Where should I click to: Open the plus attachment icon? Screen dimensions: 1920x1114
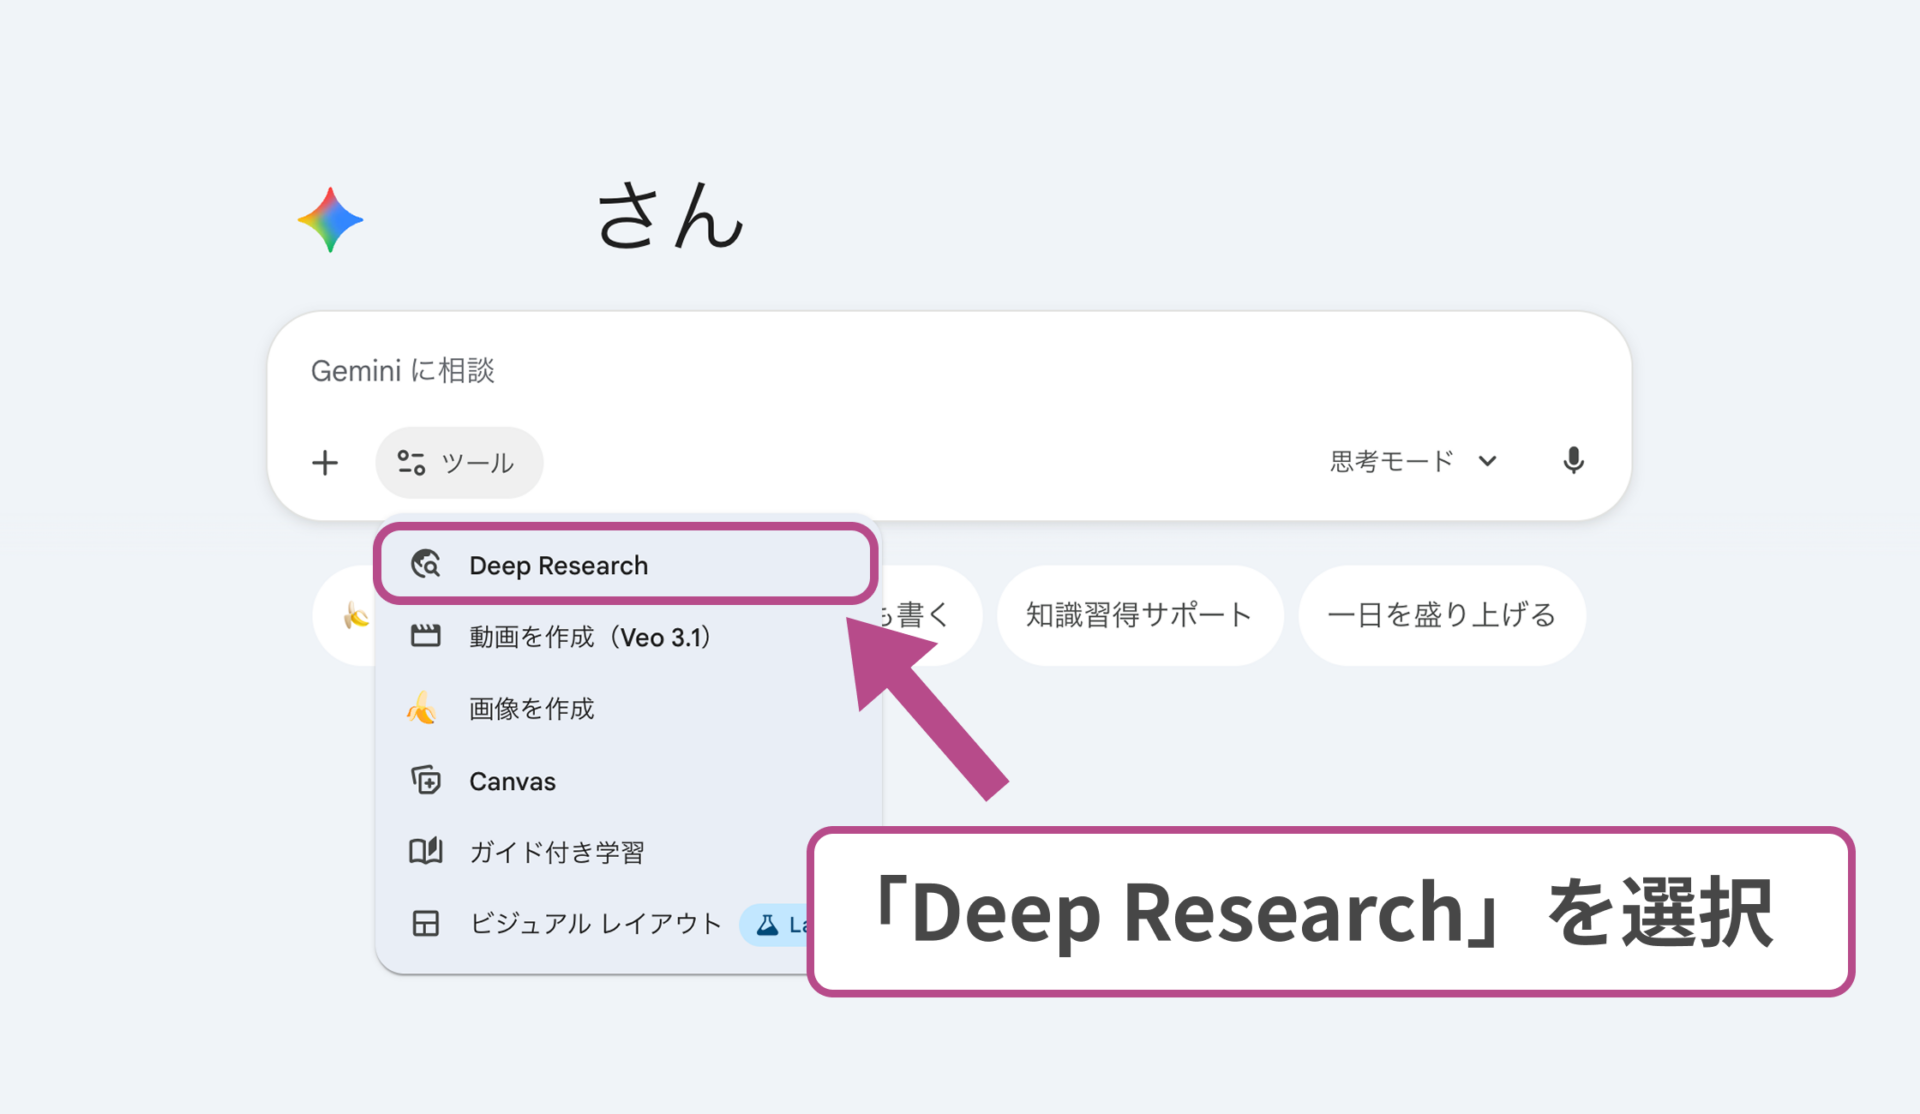(x=325, y=462)
